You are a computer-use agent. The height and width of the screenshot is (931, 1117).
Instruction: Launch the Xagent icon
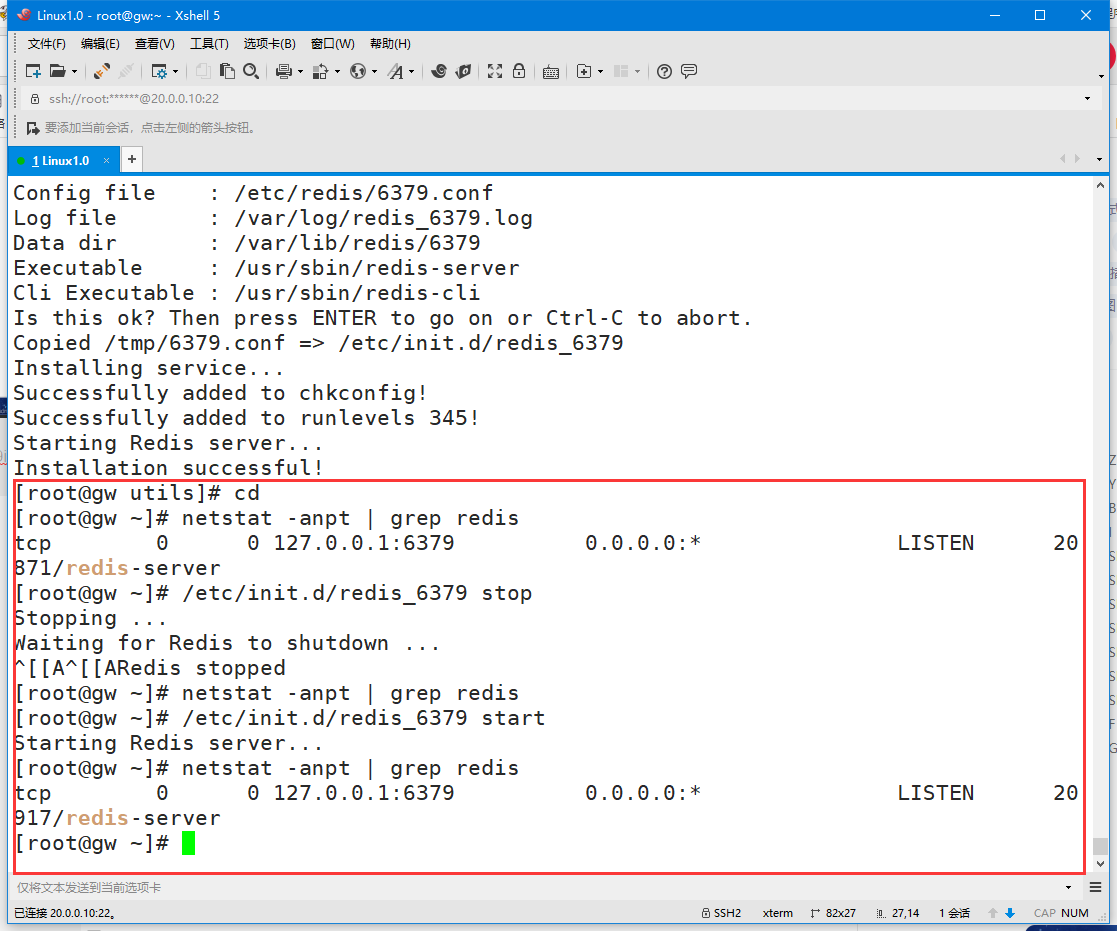(463, 71)
